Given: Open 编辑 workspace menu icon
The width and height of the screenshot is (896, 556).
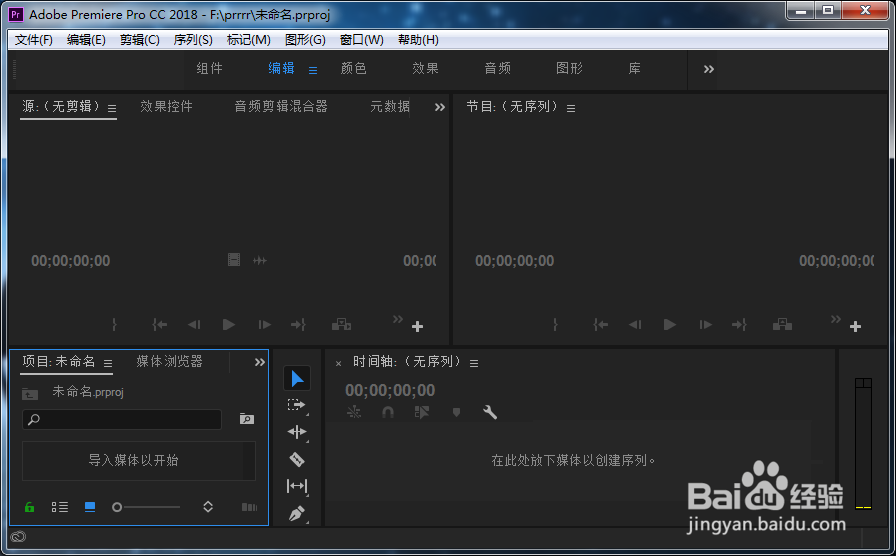Looking at the screenshot, I should click(313, 70).
